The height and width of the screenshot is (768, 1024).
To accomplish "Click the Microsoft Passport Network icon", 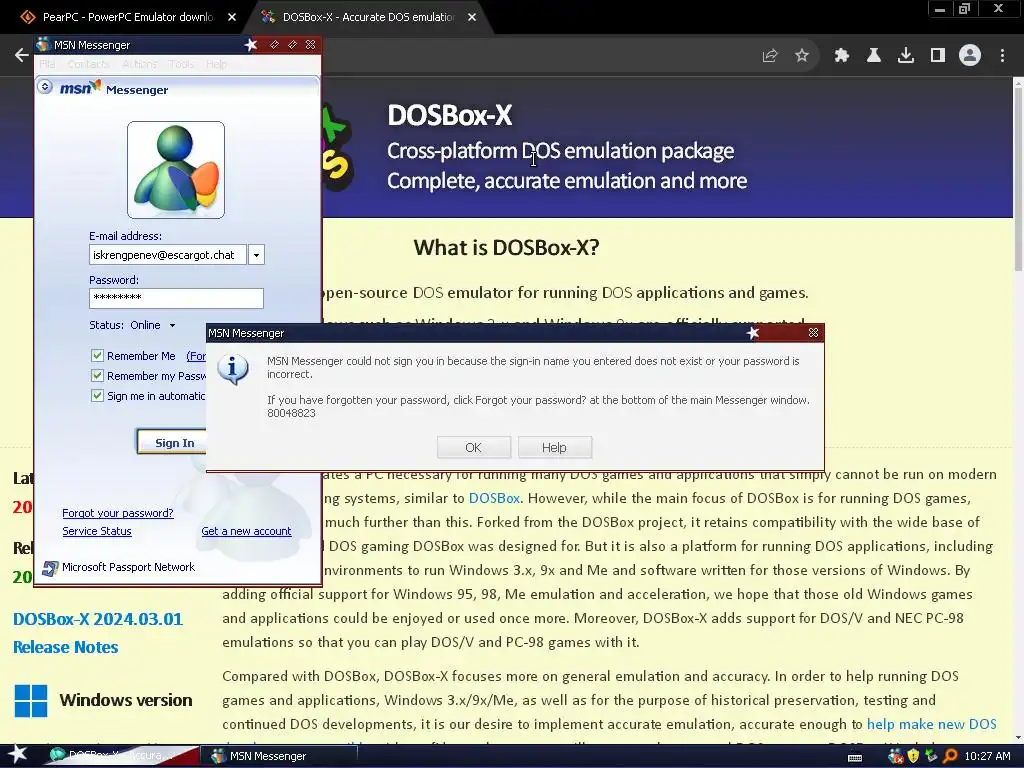I will point(50,568).
